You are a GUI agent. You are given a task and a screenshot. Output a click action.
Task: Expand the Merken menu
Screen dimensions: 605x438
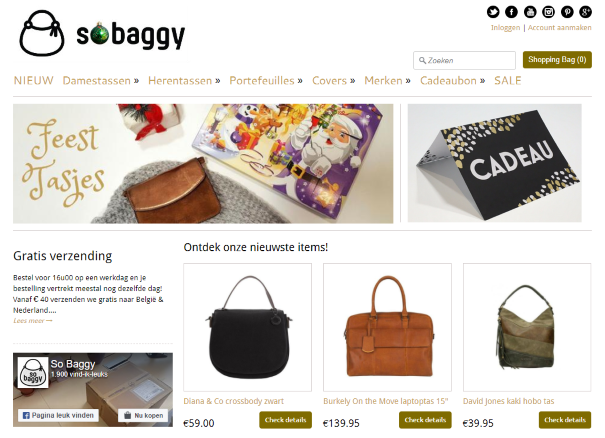387,81
